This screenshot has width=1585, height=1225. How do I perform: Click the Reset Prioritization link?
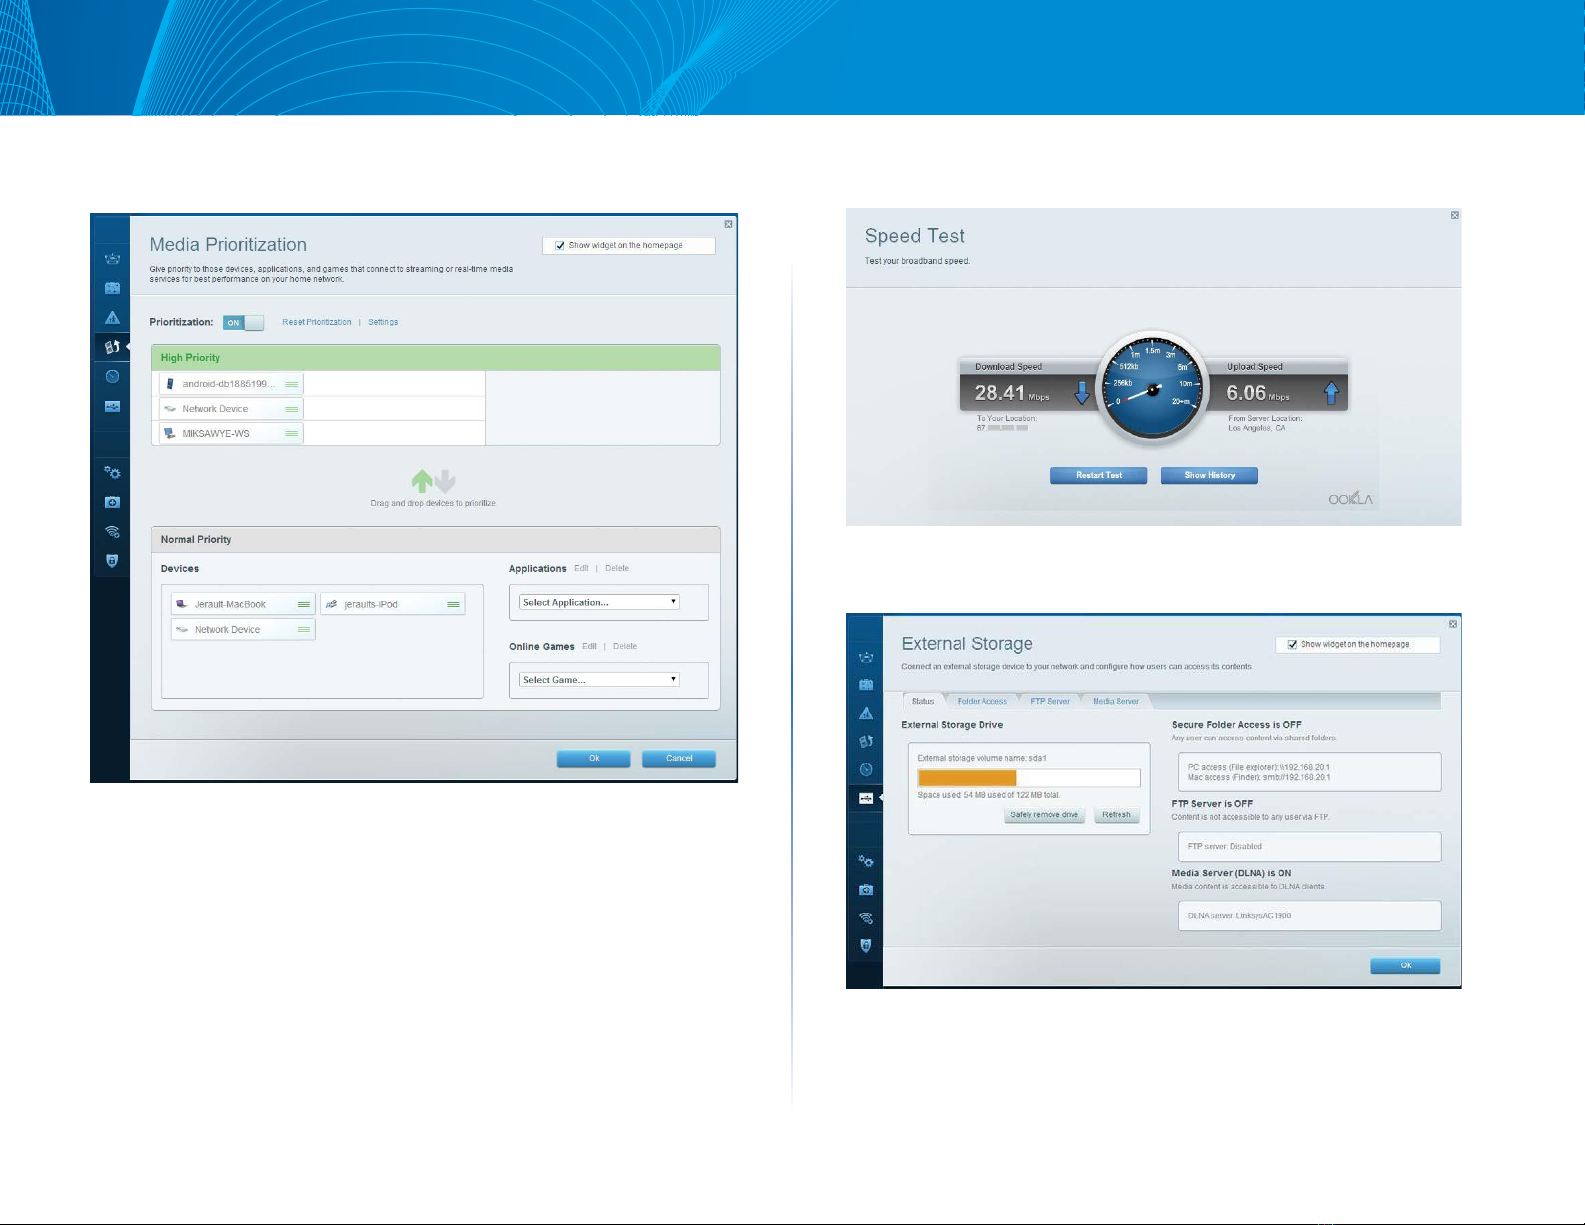[x=316, y=322]
